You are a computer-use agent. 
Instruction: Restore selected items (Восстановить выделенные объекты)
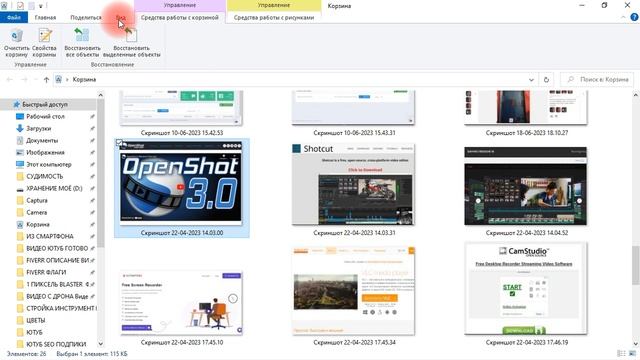(x=131, y=43)
